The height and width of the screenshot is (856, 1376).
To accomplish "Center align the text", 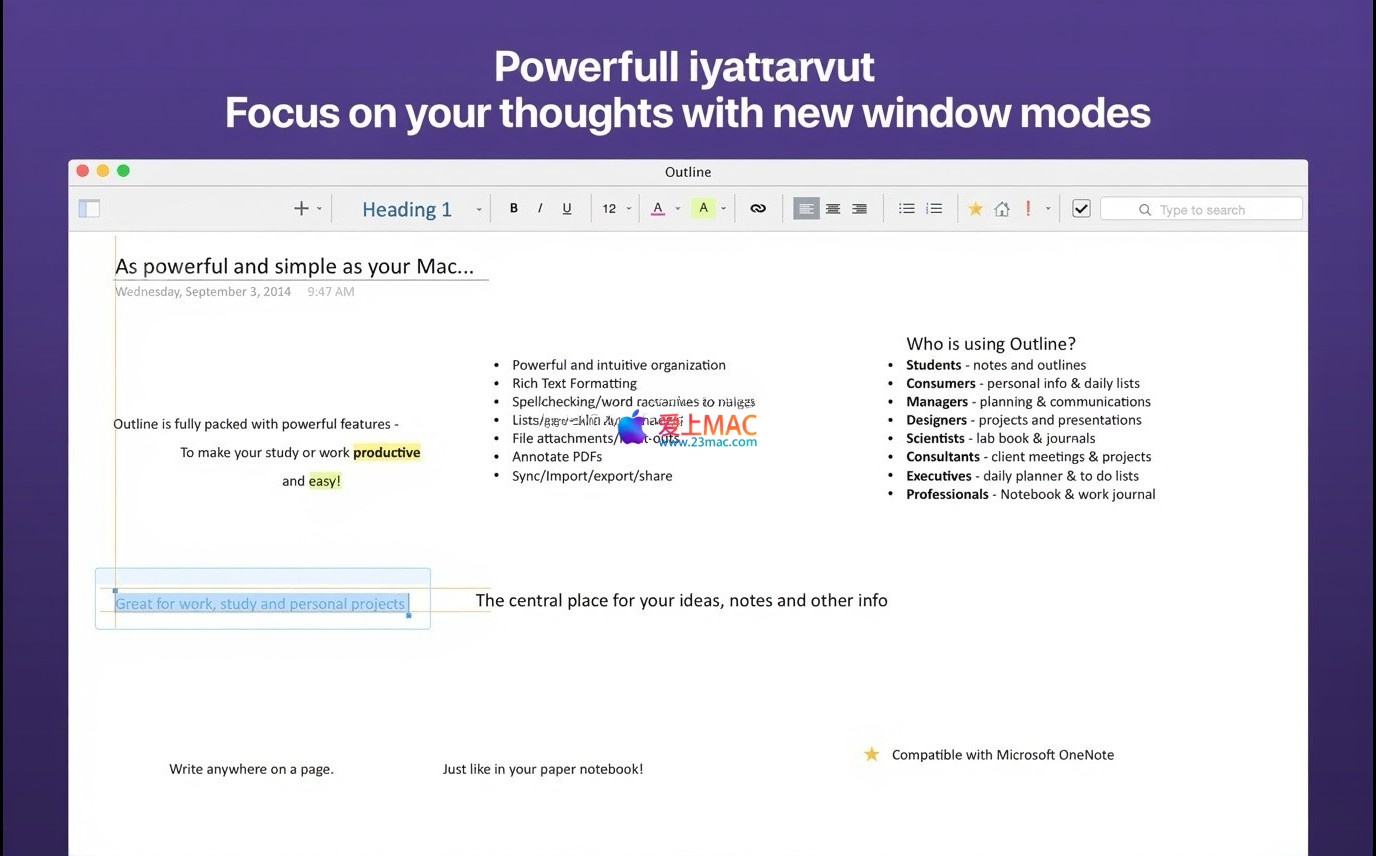I will 833,208.
